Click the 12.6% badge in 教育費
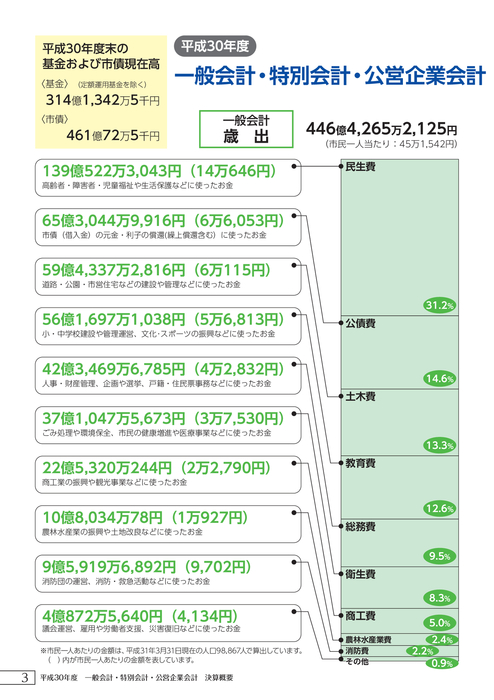Image resolution: width=494 pixels, height=700 pixels. pos(440,508)
